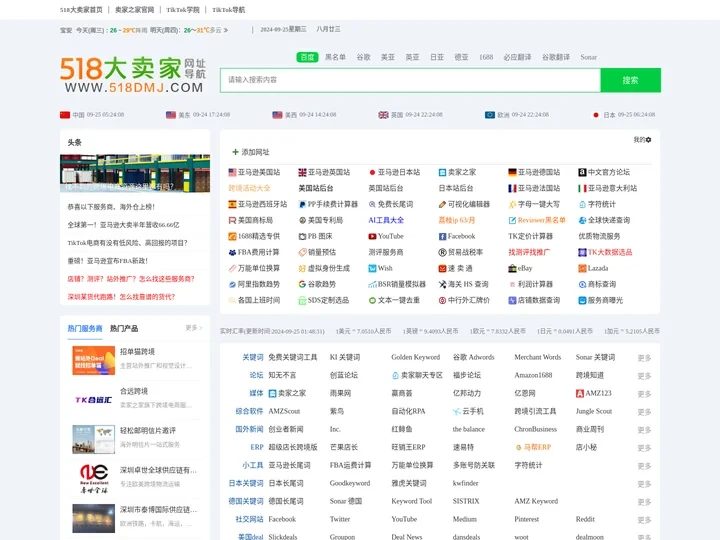The image size is (720, 540).
Task: Open 轻松邮明信片邀评 thumbnail
Action: point(94,439)
